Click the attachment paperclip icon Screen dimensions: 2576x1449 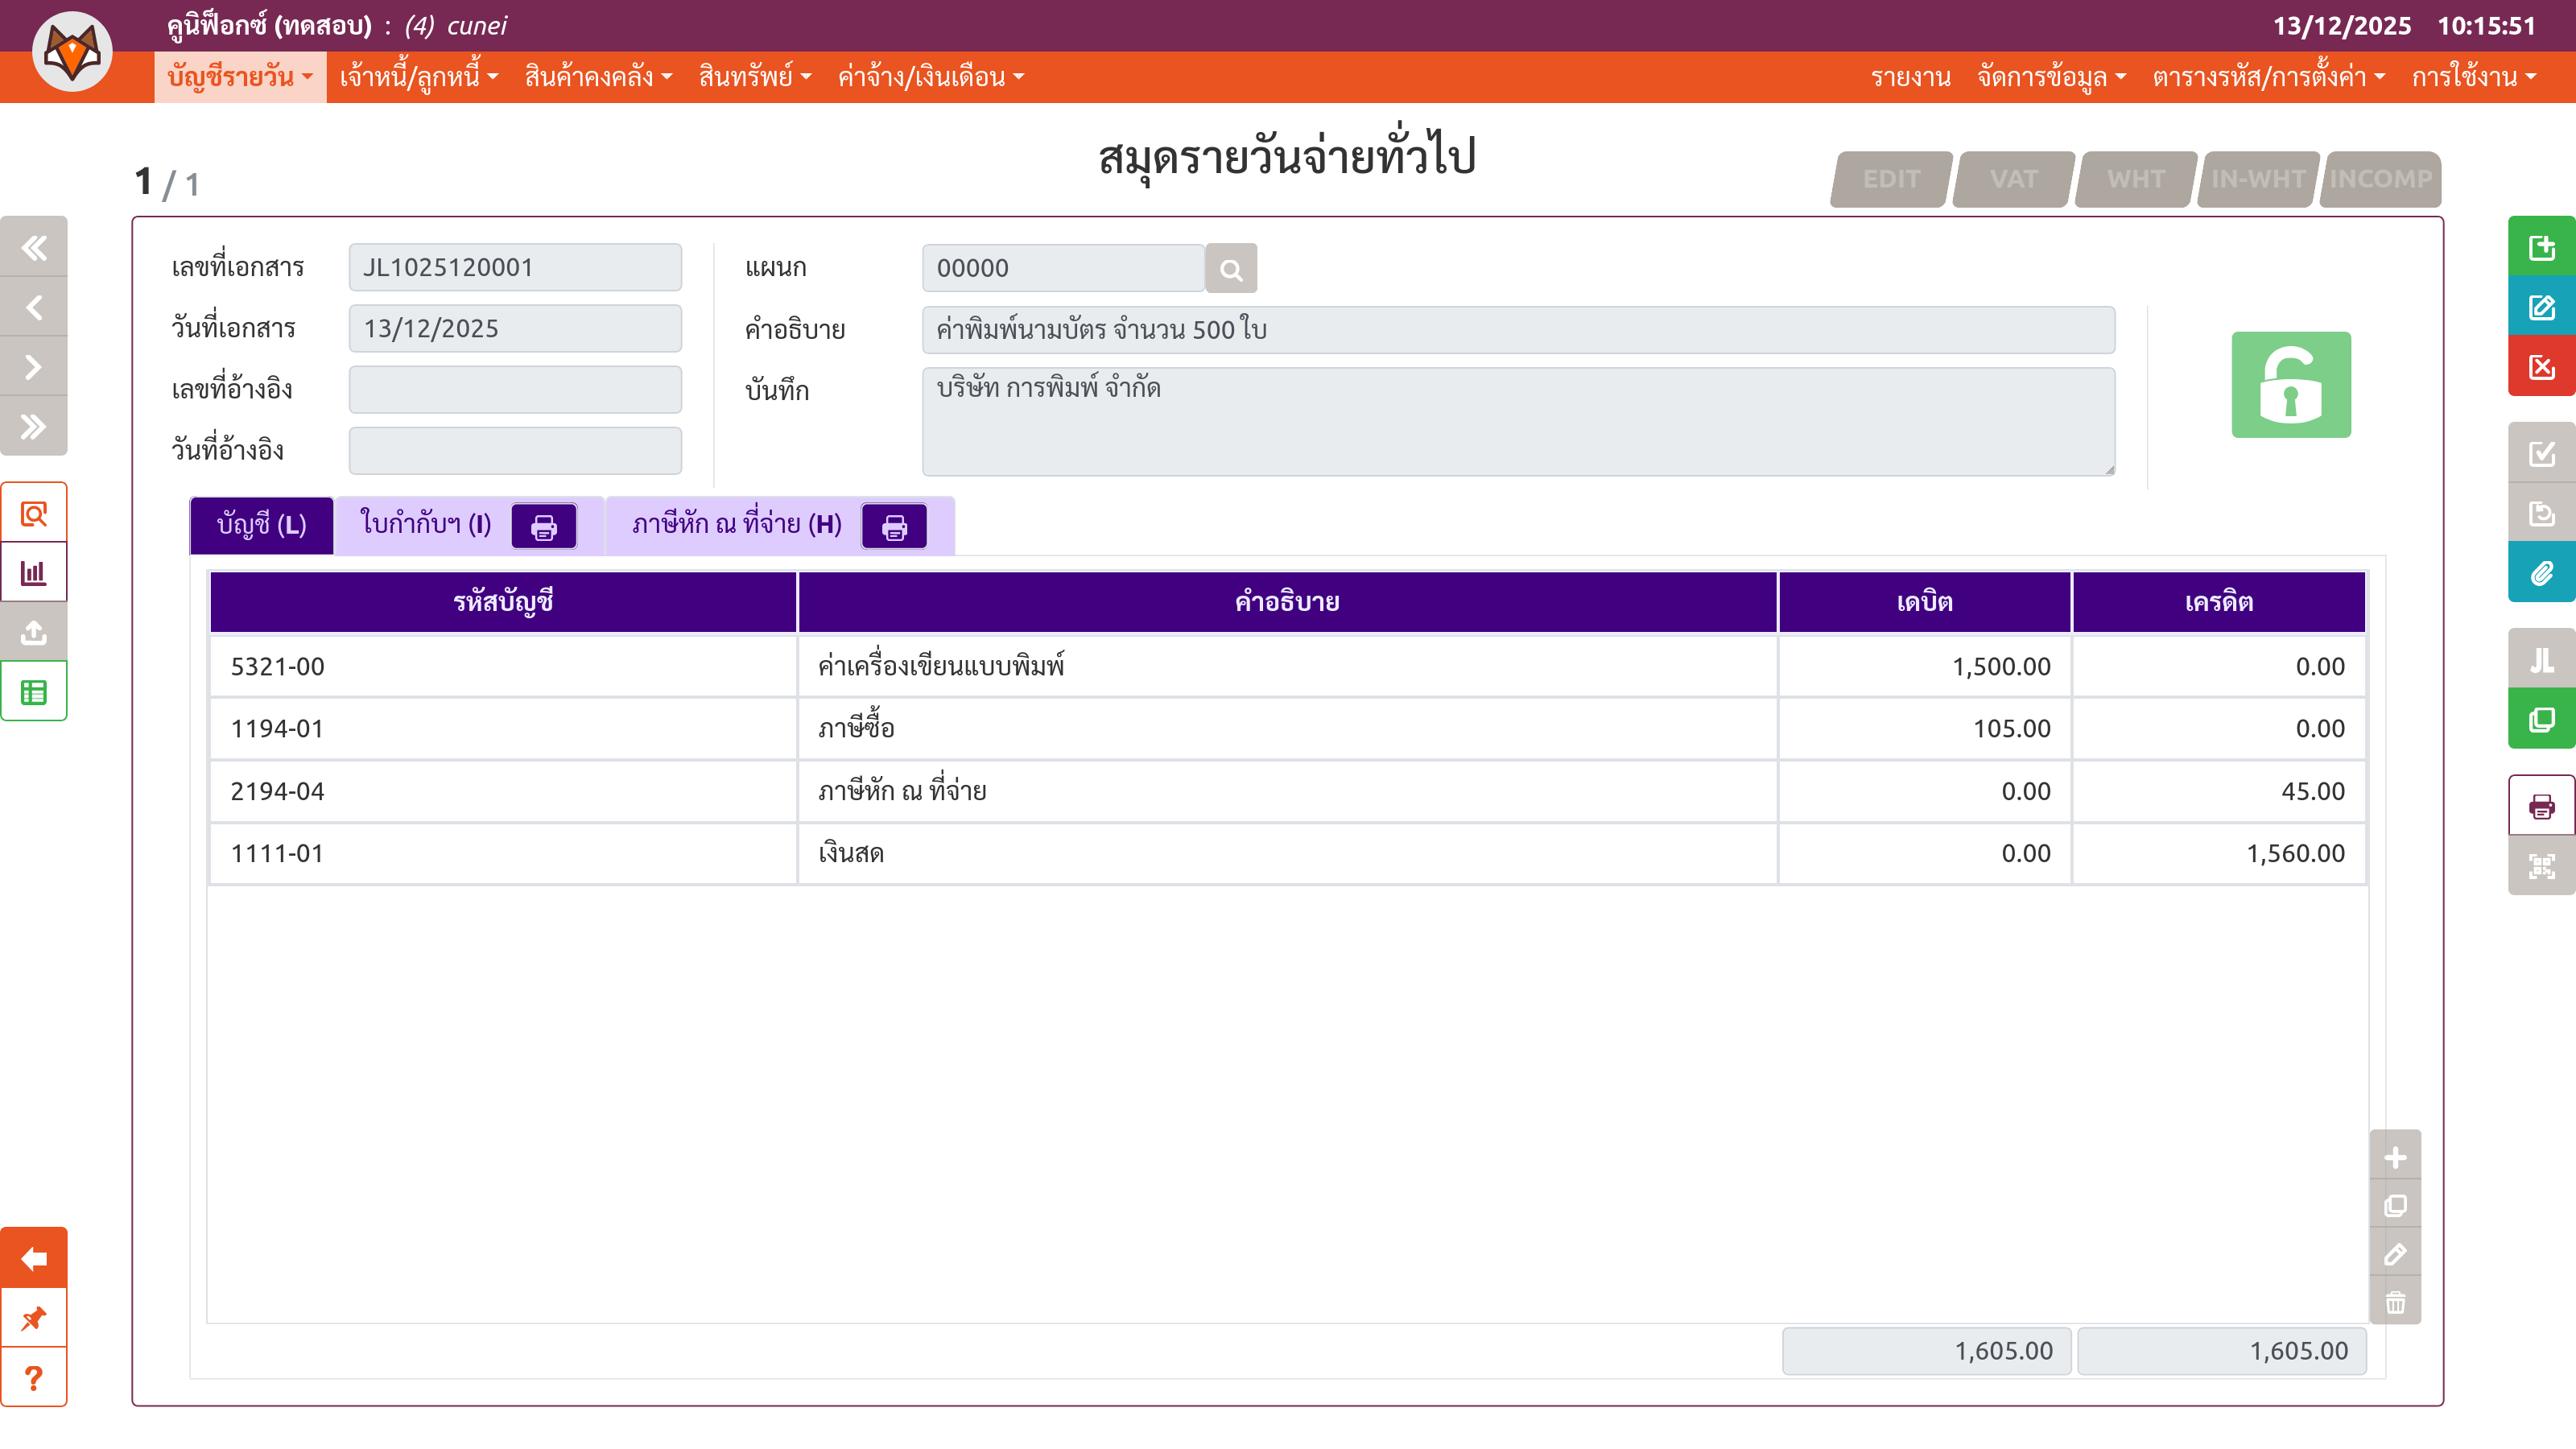pyautogui.click(x=2540, y=573)
